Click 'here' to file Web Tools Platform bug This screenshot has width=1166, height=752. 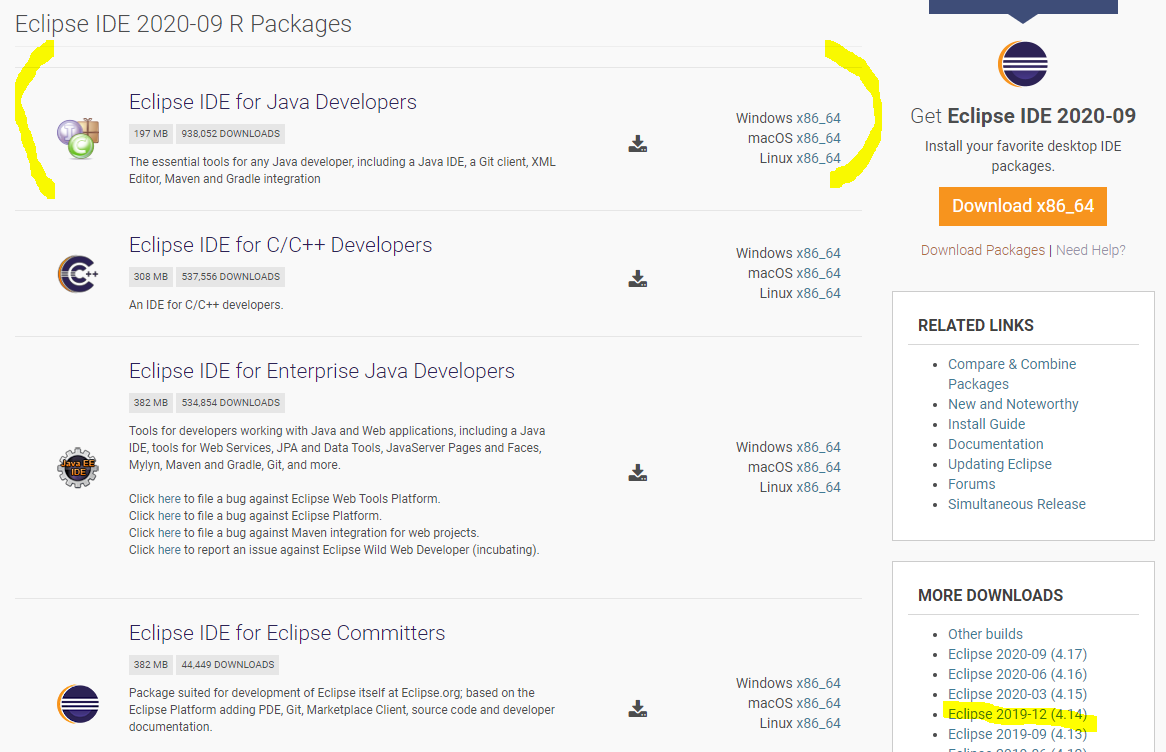(x=169, y=498)
